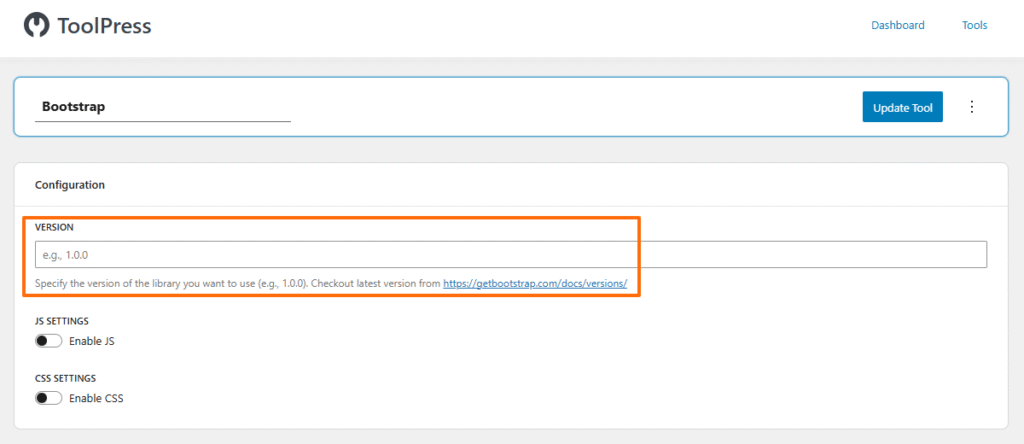Image resolution: width=1024 pixels, height=444 pixels.
Task: Click the 'Specify the version' help text
Action: 238,284
